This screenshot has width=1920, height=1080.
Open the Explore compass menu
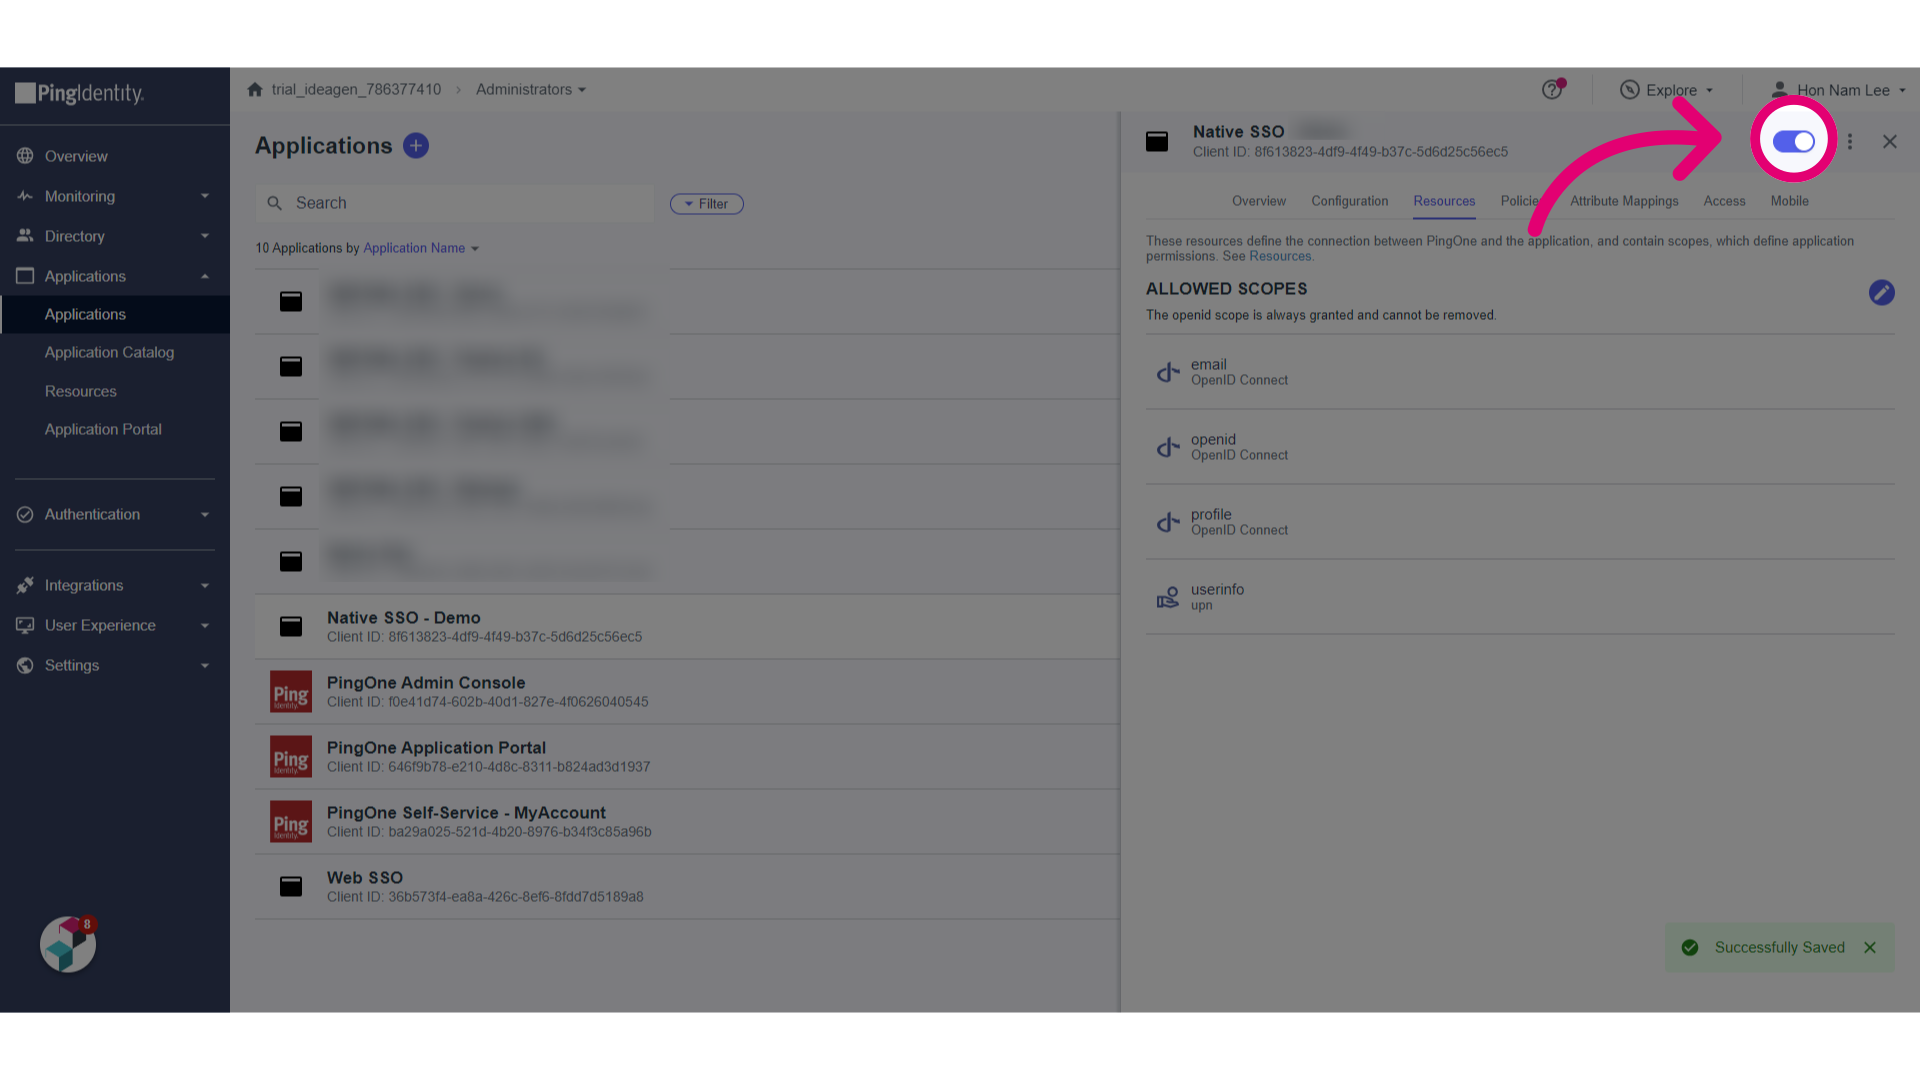[1666, 90]
